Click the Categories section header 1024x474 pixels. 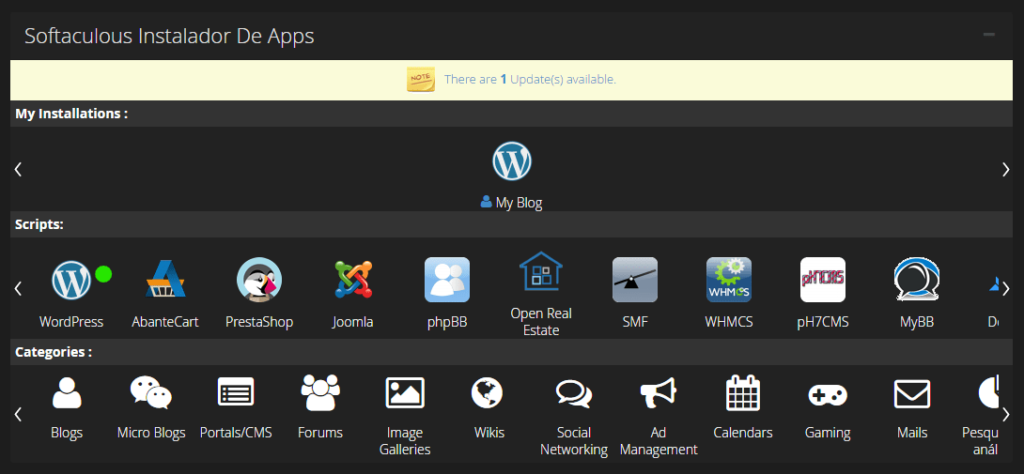[54, 353]
